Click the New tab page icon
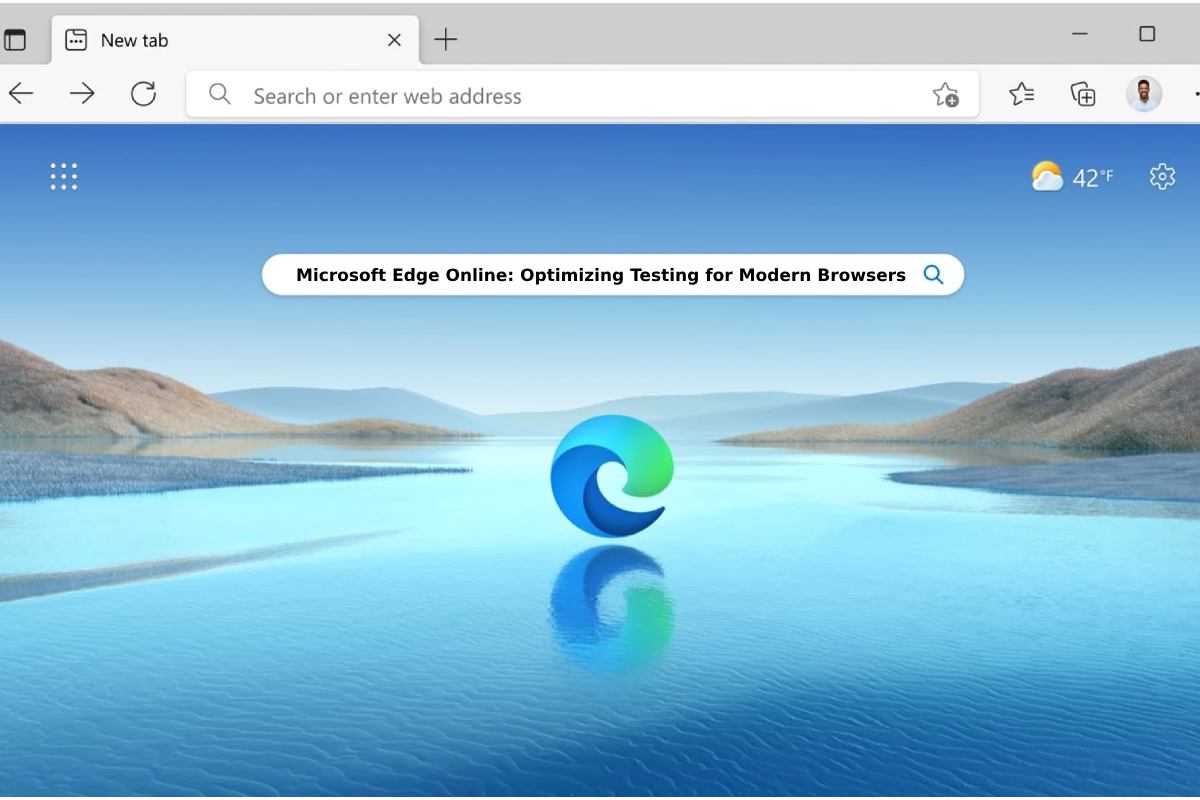1200x800 pixels. [x=76, y=40]
